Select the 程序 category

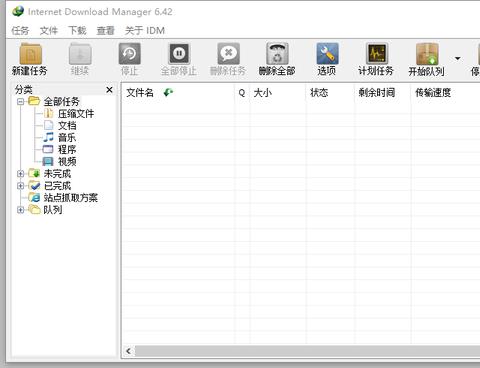67,150
